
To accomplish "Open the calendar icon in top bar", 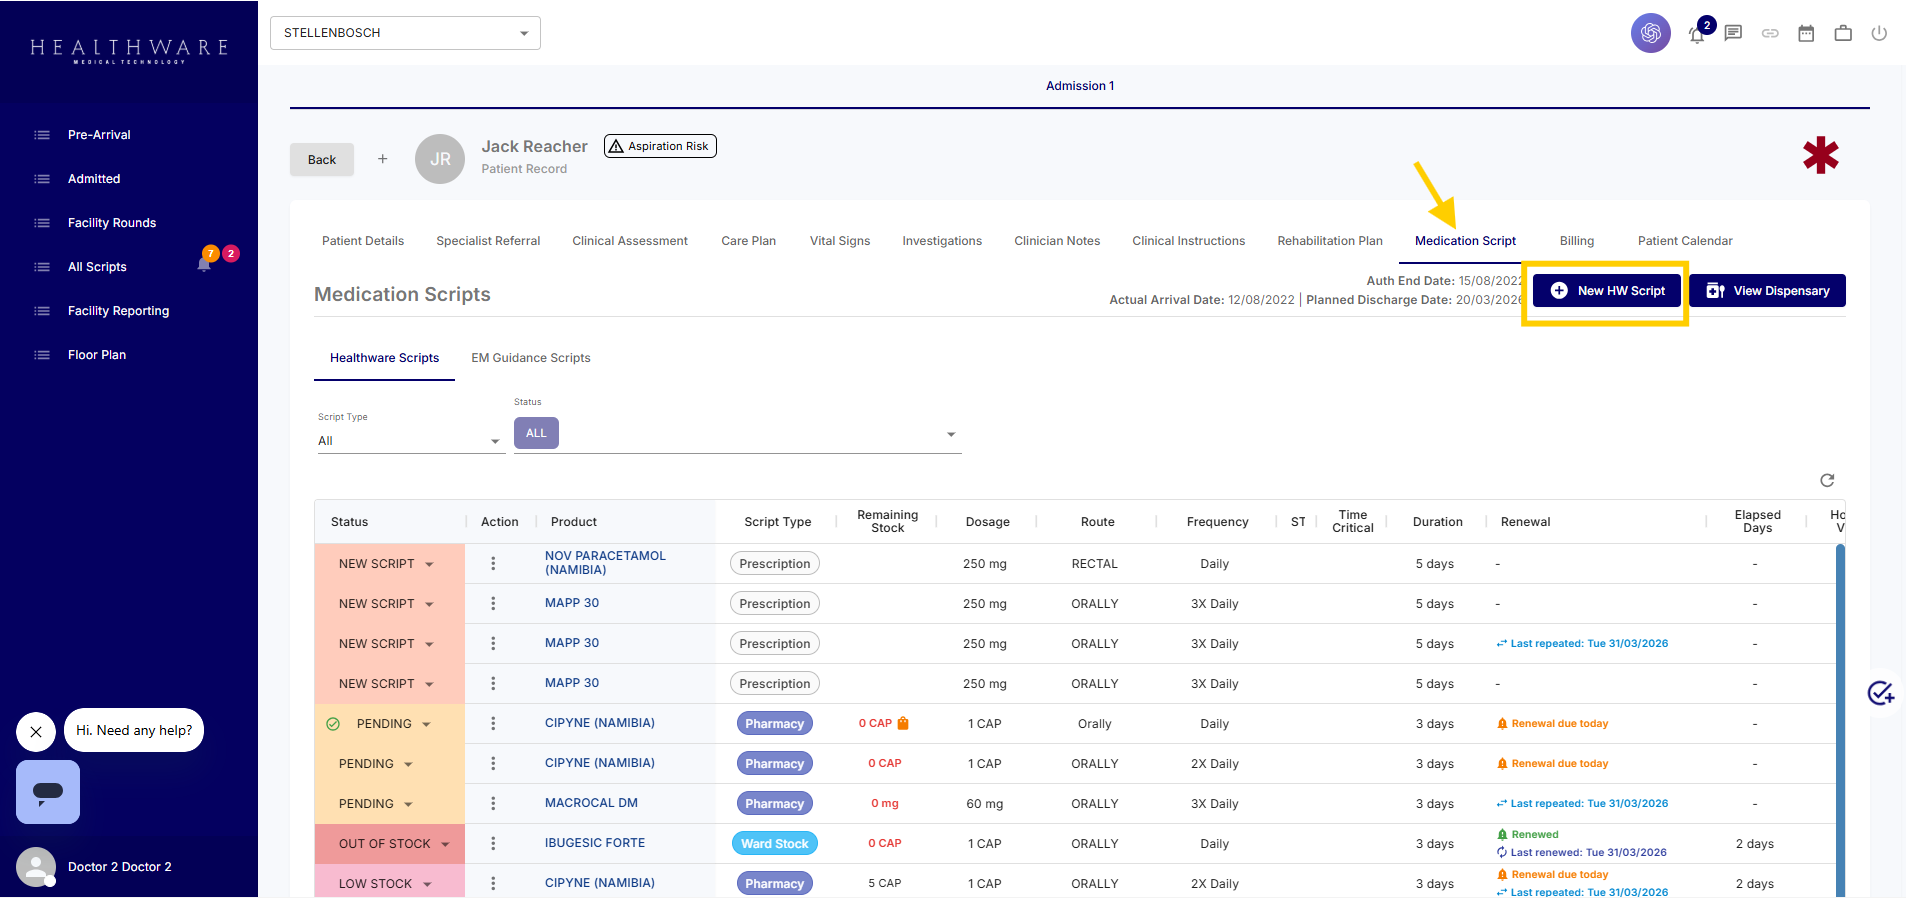I will [x=1806, y=33].
